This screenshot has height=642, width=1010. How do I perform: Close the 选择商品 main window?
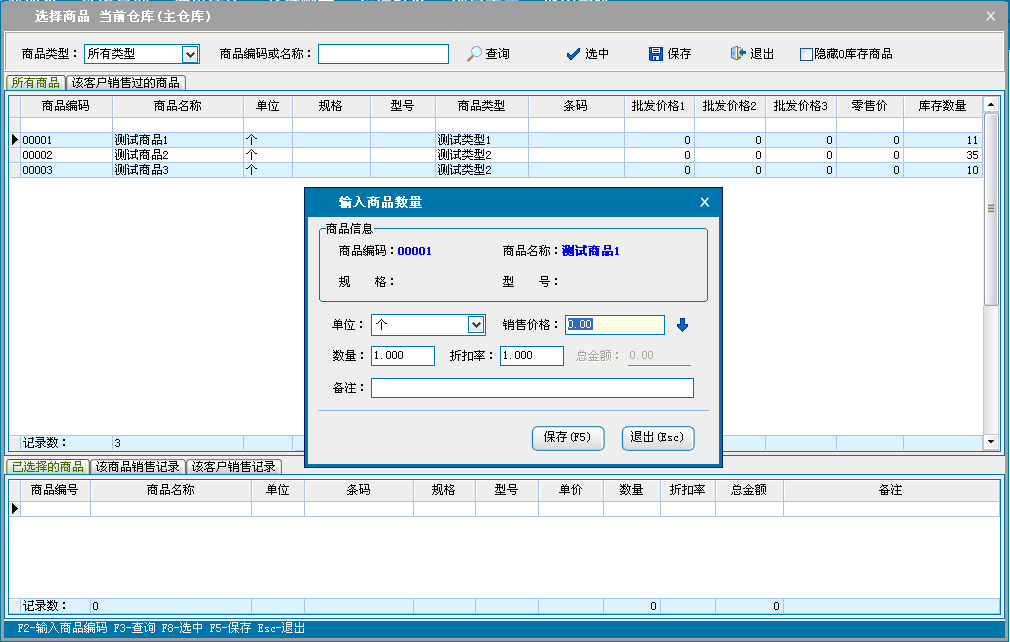(990, 16)
